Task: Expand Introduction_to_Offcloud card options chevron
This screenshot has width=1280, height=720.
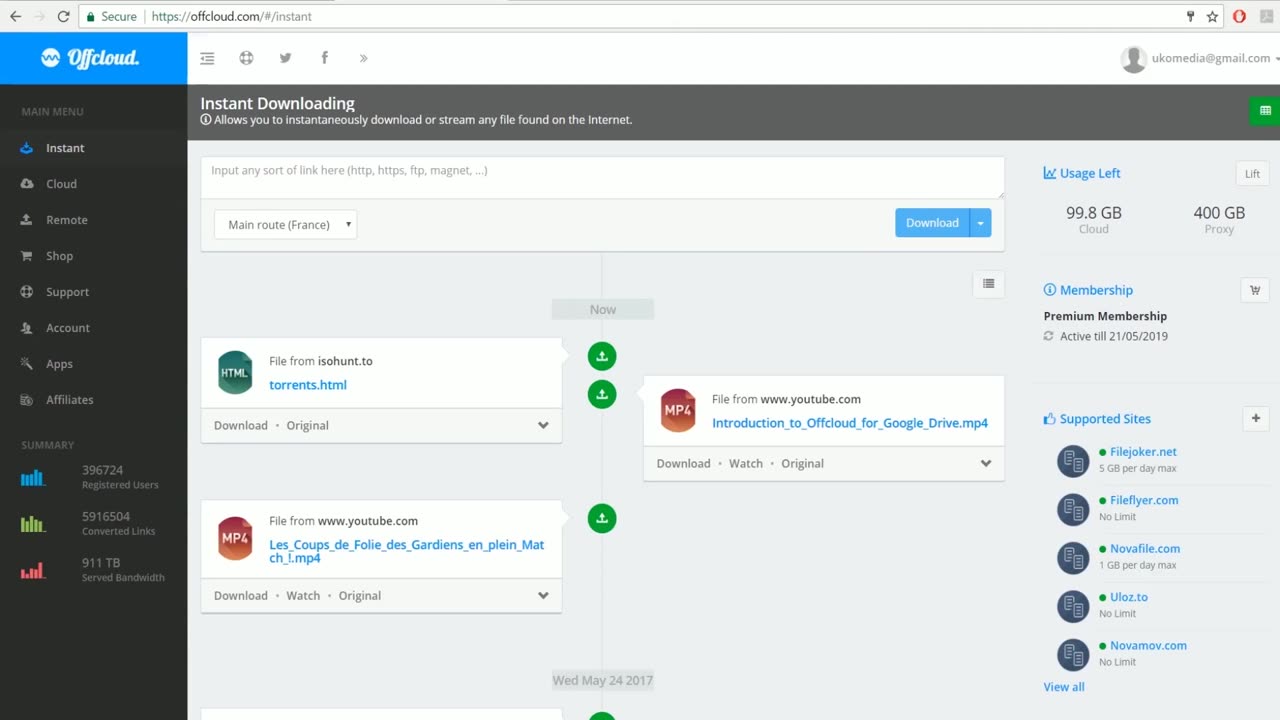Action: (x=986, y=463)
